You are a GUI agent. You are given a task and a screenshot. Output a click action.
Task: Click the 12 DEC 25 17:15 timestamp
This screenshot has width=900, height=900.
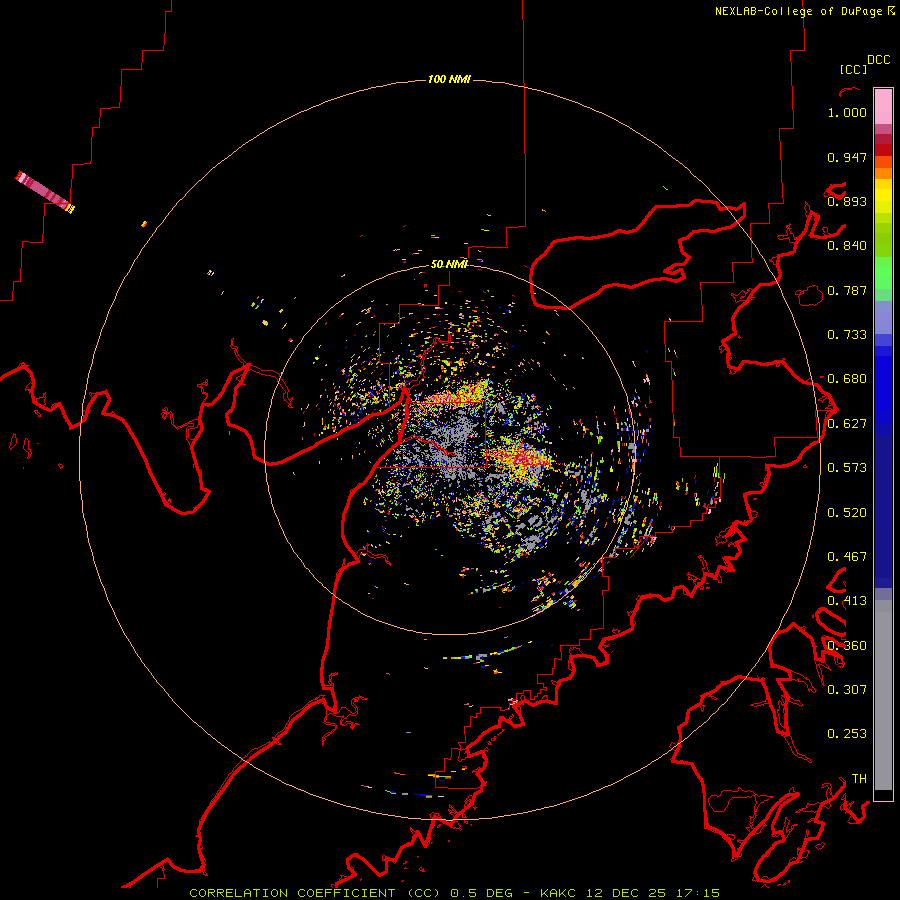[653, 893]
